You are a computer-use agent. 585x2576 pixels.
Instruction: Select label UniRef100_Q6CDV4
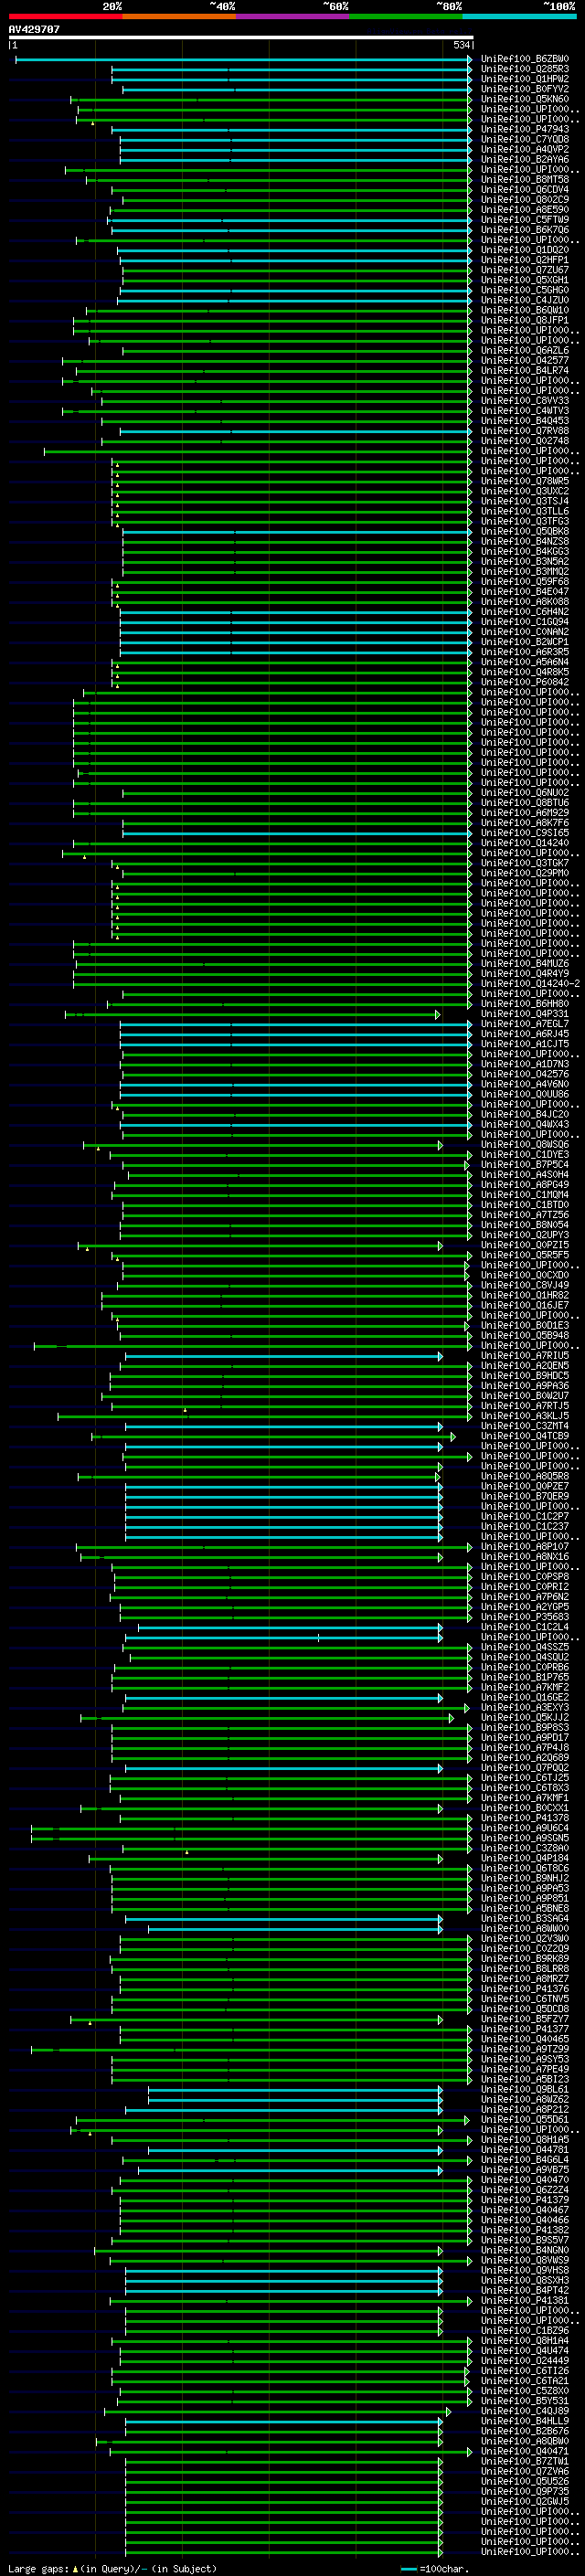point(525,190)
